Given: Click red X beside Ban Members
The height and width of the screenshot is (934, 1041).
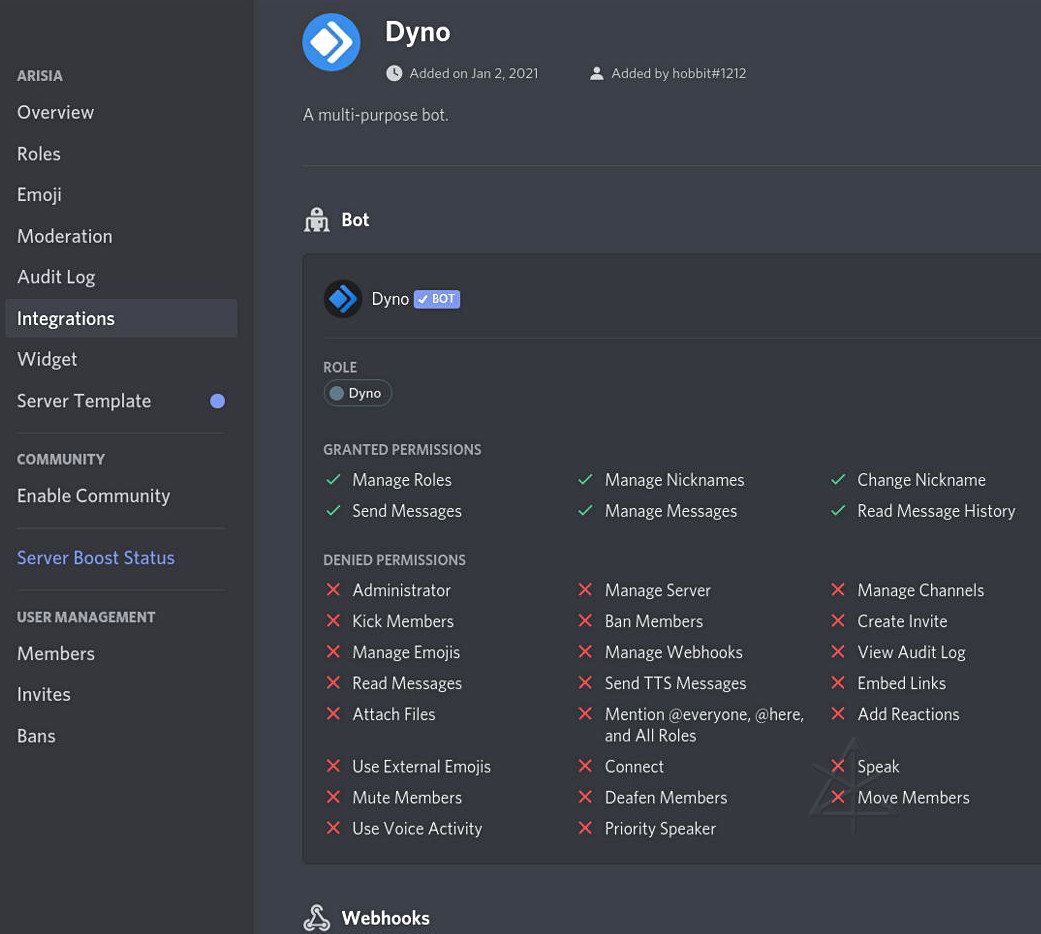Looking at the screenshot, I should [586, 621].
